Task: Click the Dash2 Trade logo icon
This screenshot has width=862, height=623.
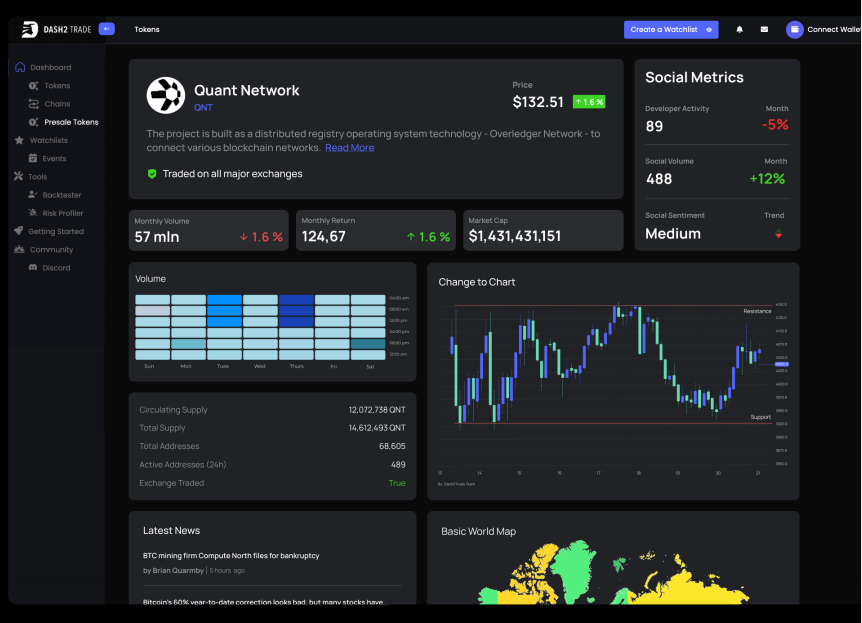Action: 30,29
